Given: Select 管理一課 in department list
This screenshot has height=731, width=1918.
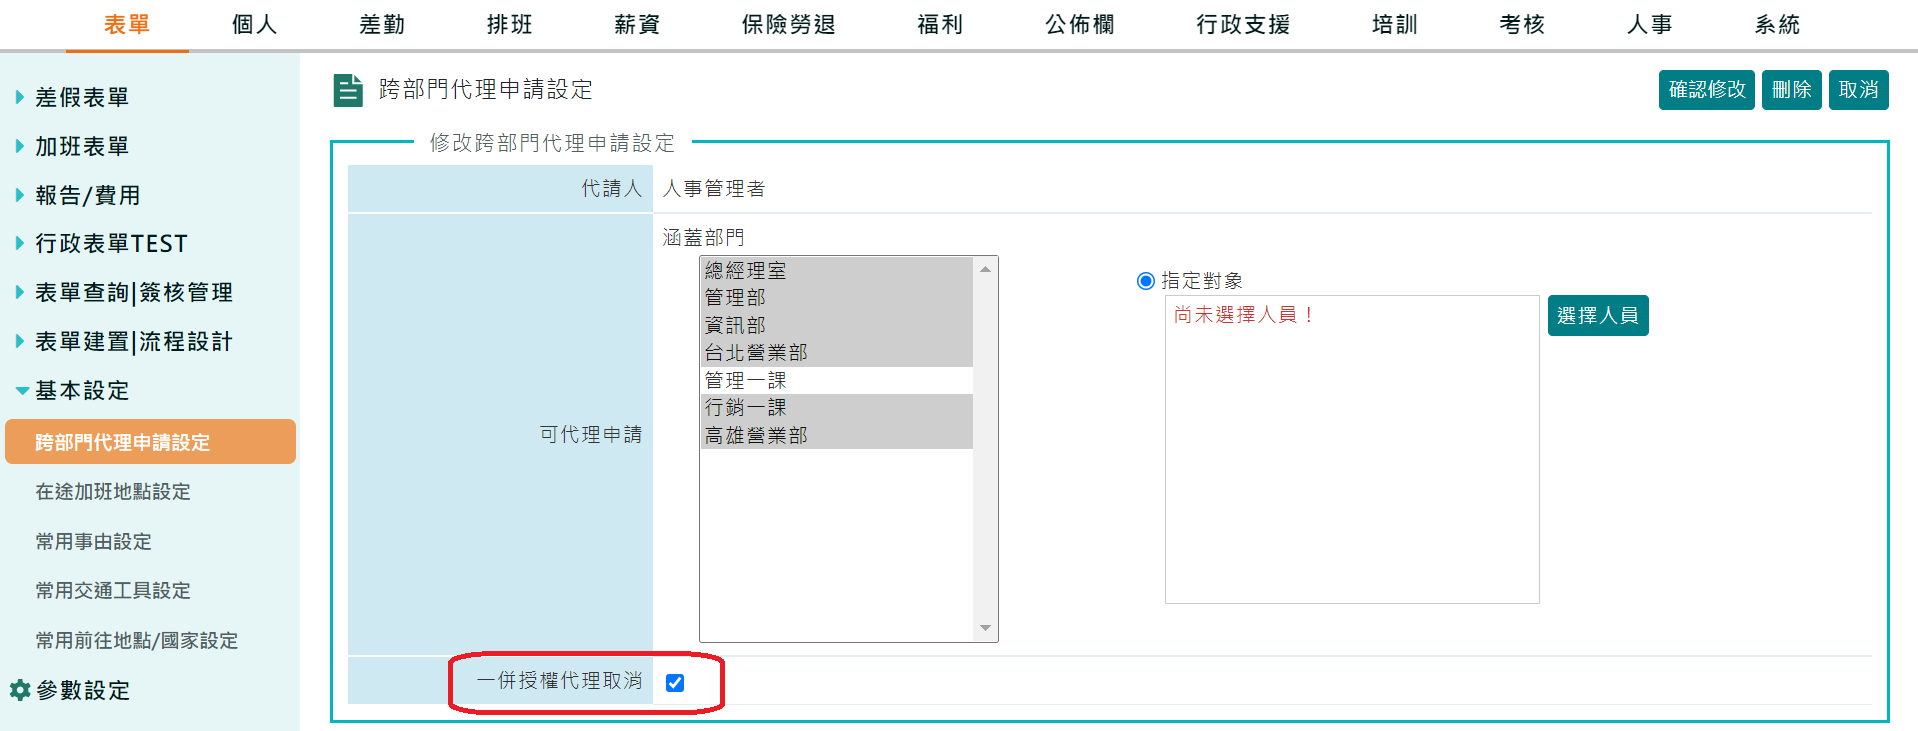Looking at the screenshot, I should tap(837, 380).
